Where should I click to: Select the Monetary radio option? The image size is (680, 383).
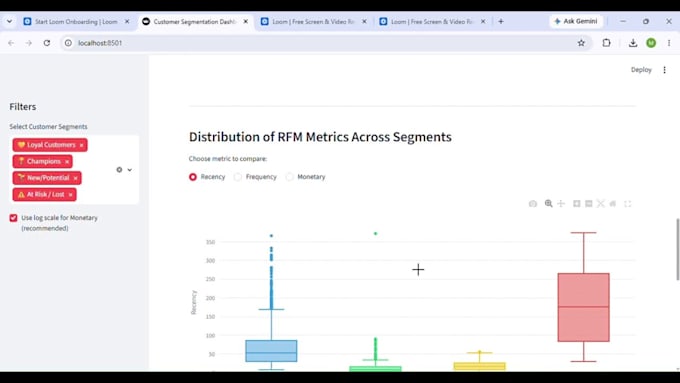coord(289,177)
